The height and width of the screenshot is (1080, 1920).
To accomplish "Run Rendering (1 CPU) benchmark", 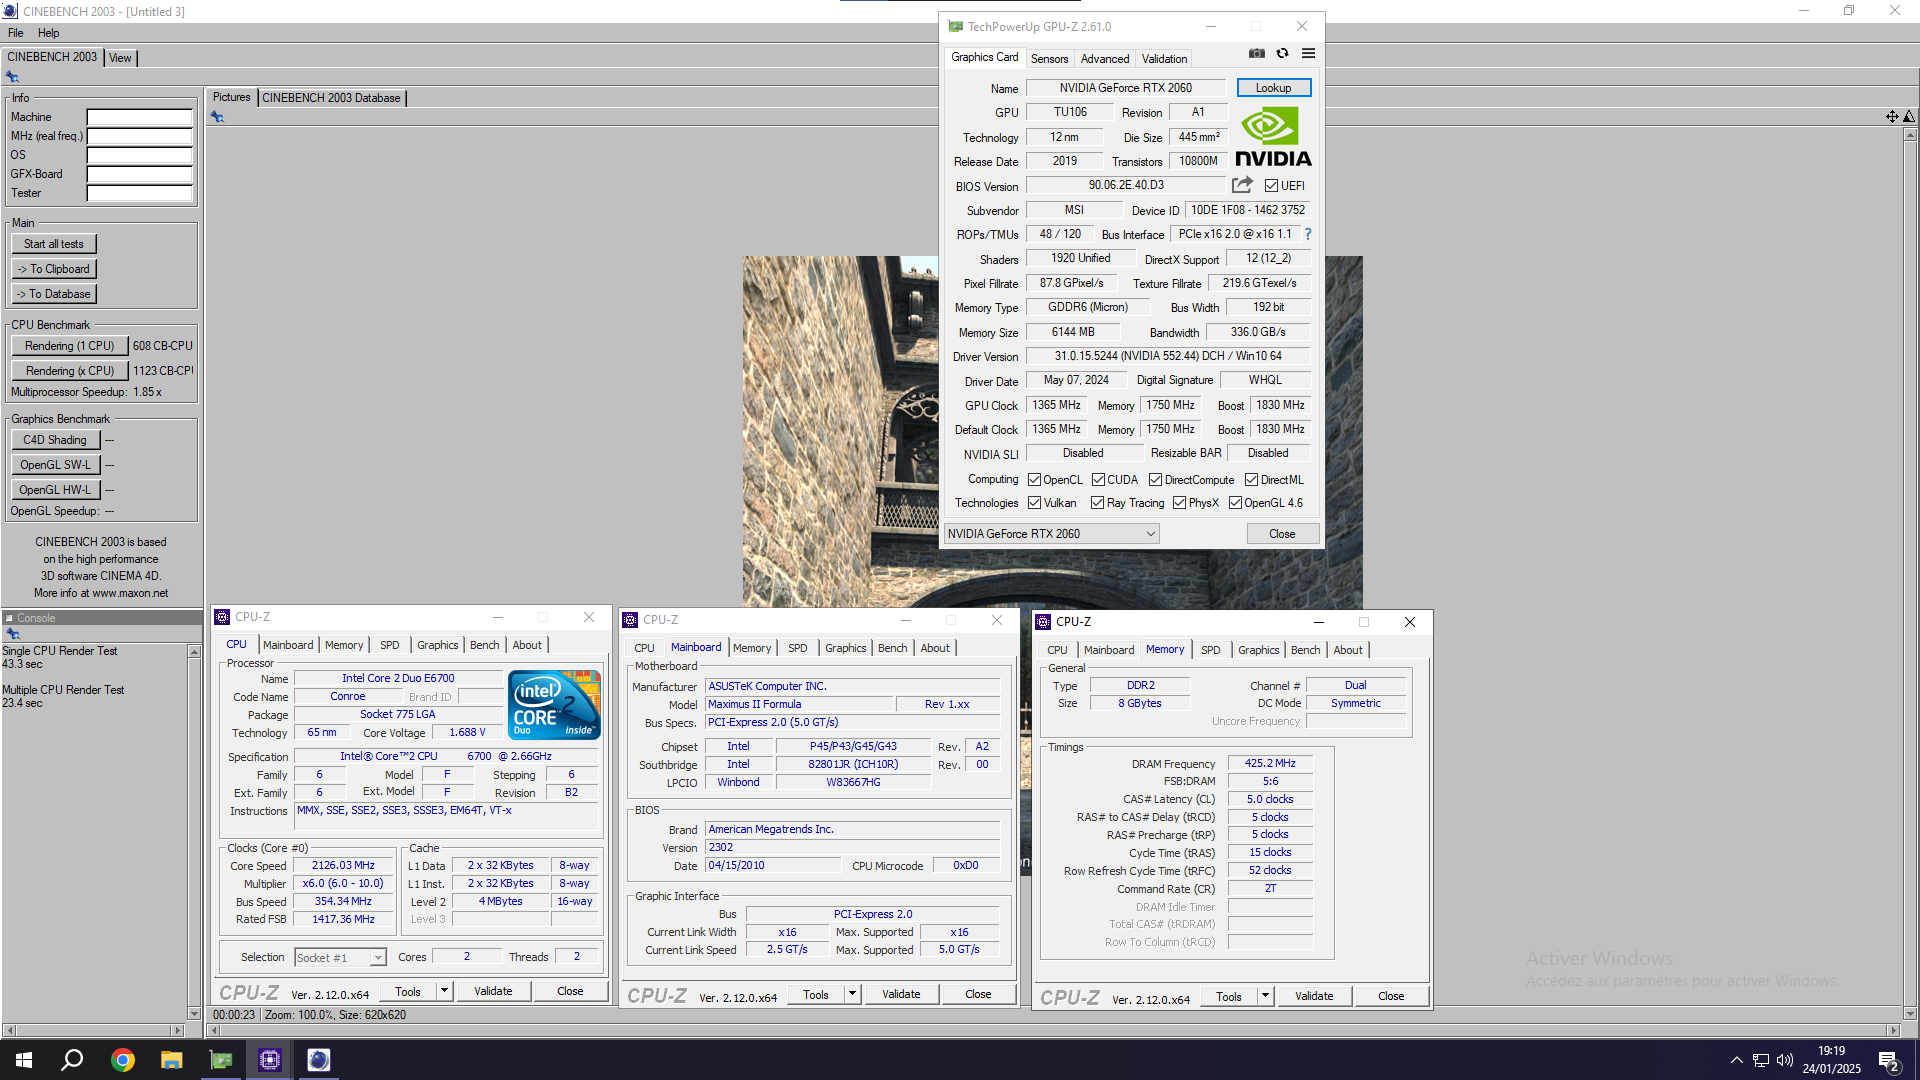I will point(70,346).
